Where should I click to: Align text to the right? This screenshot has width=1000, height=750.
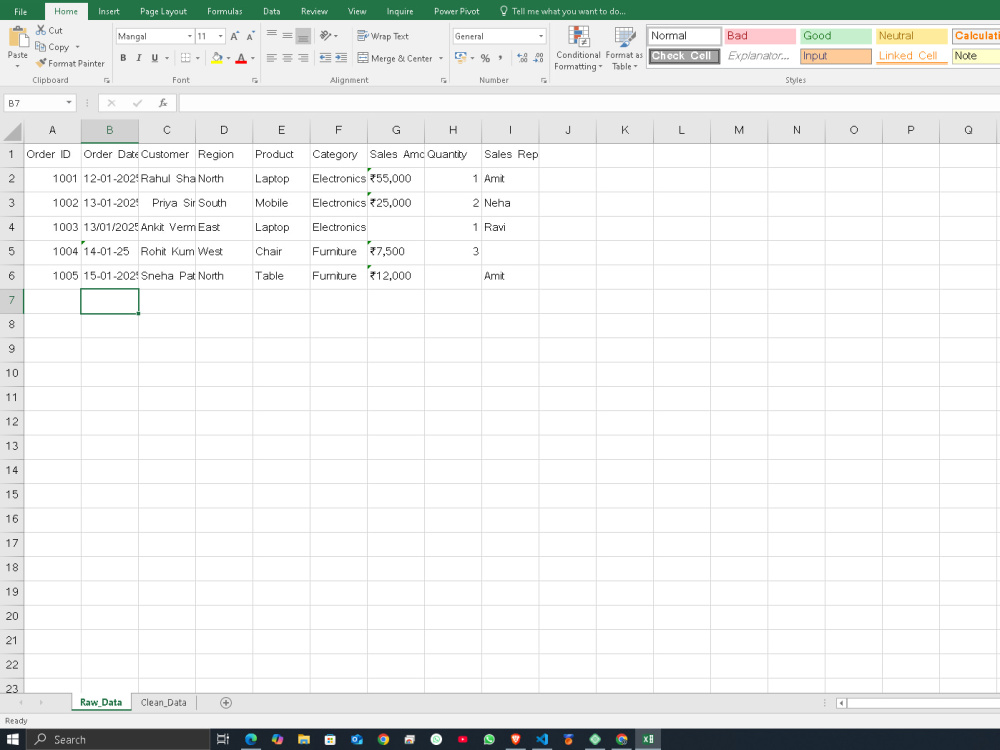pyautogui.click(x=304, y=58)
